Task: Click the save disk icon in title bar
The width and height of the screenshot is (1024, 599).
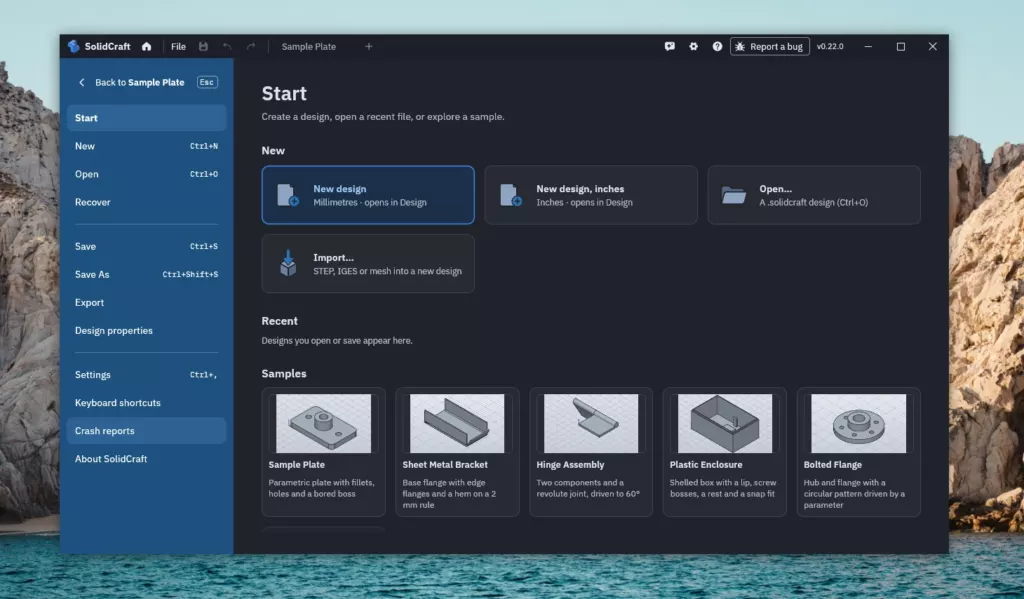Action: (x=203, y=46)
